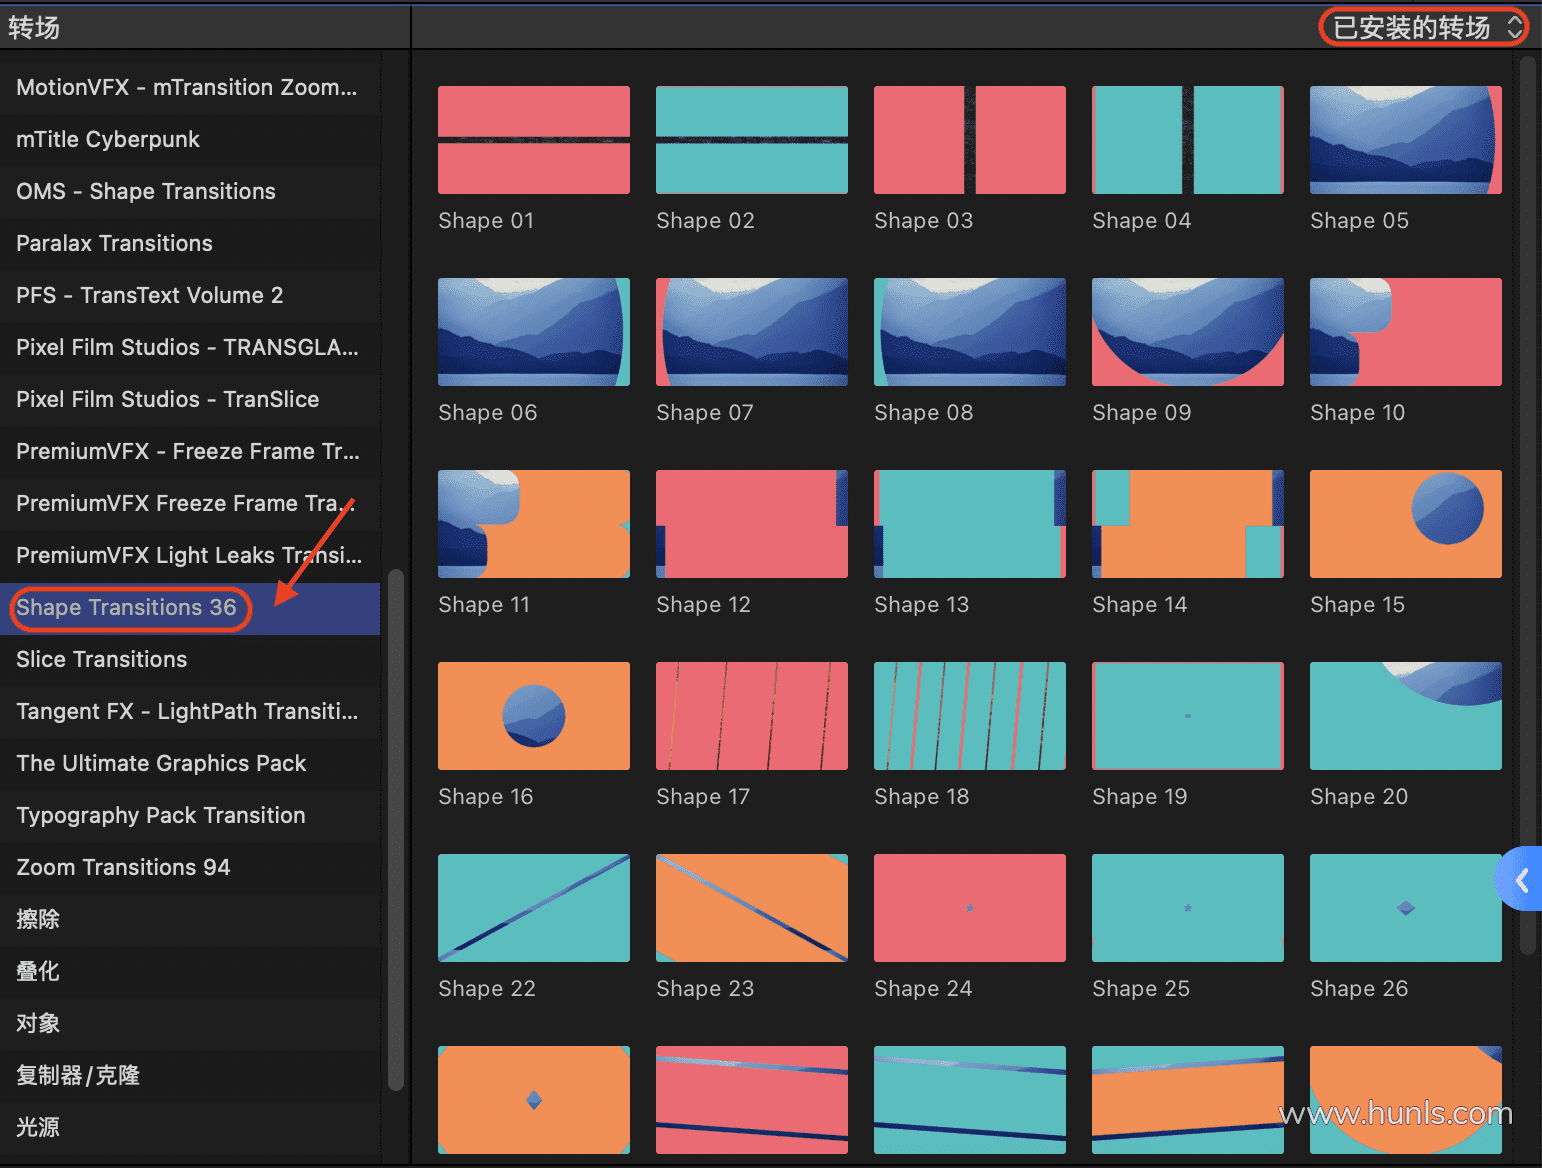Choose the Shape 09 circle transition
Viewport: 1542px width, 1168px height.
click(1187, 332)
